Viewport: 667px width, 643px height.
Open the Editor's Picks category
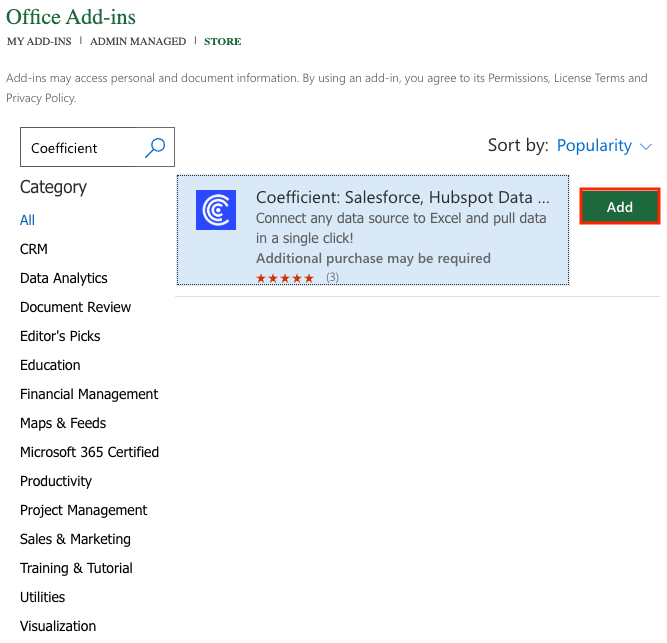point(60,336)
